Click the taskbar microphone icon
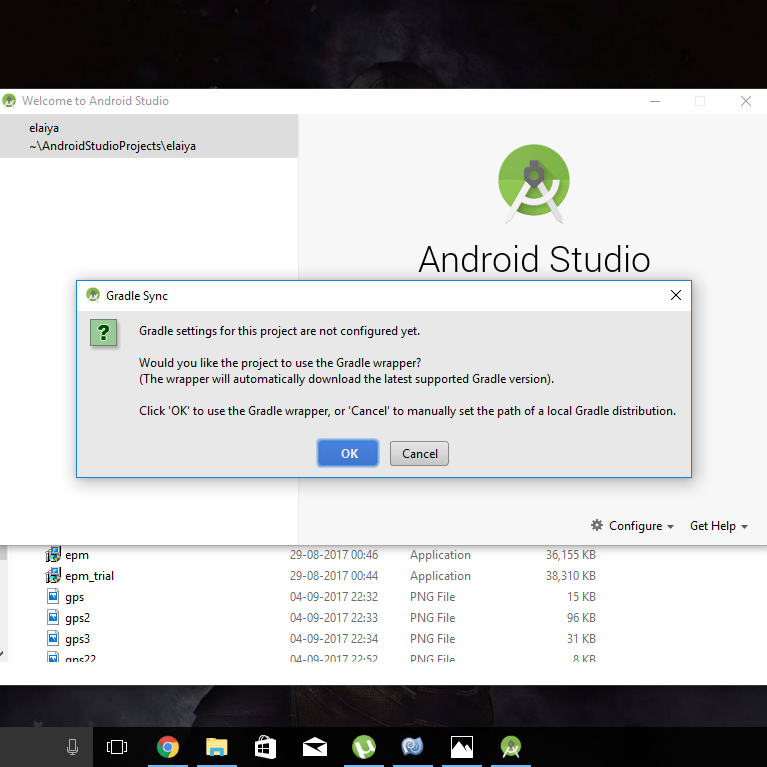Image resolution: width=767 pixels, height=767 pixels. (72, 747)
